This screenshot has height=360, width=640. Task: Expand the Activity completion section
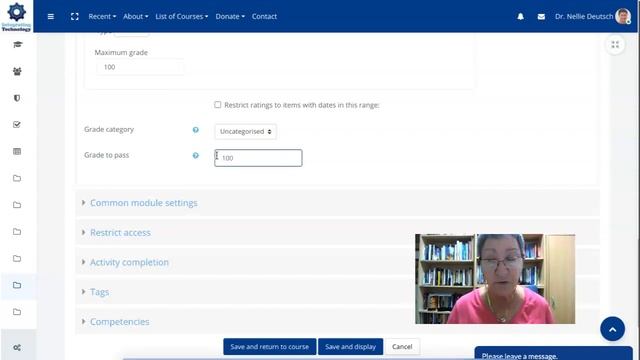(x=129, y=262)
